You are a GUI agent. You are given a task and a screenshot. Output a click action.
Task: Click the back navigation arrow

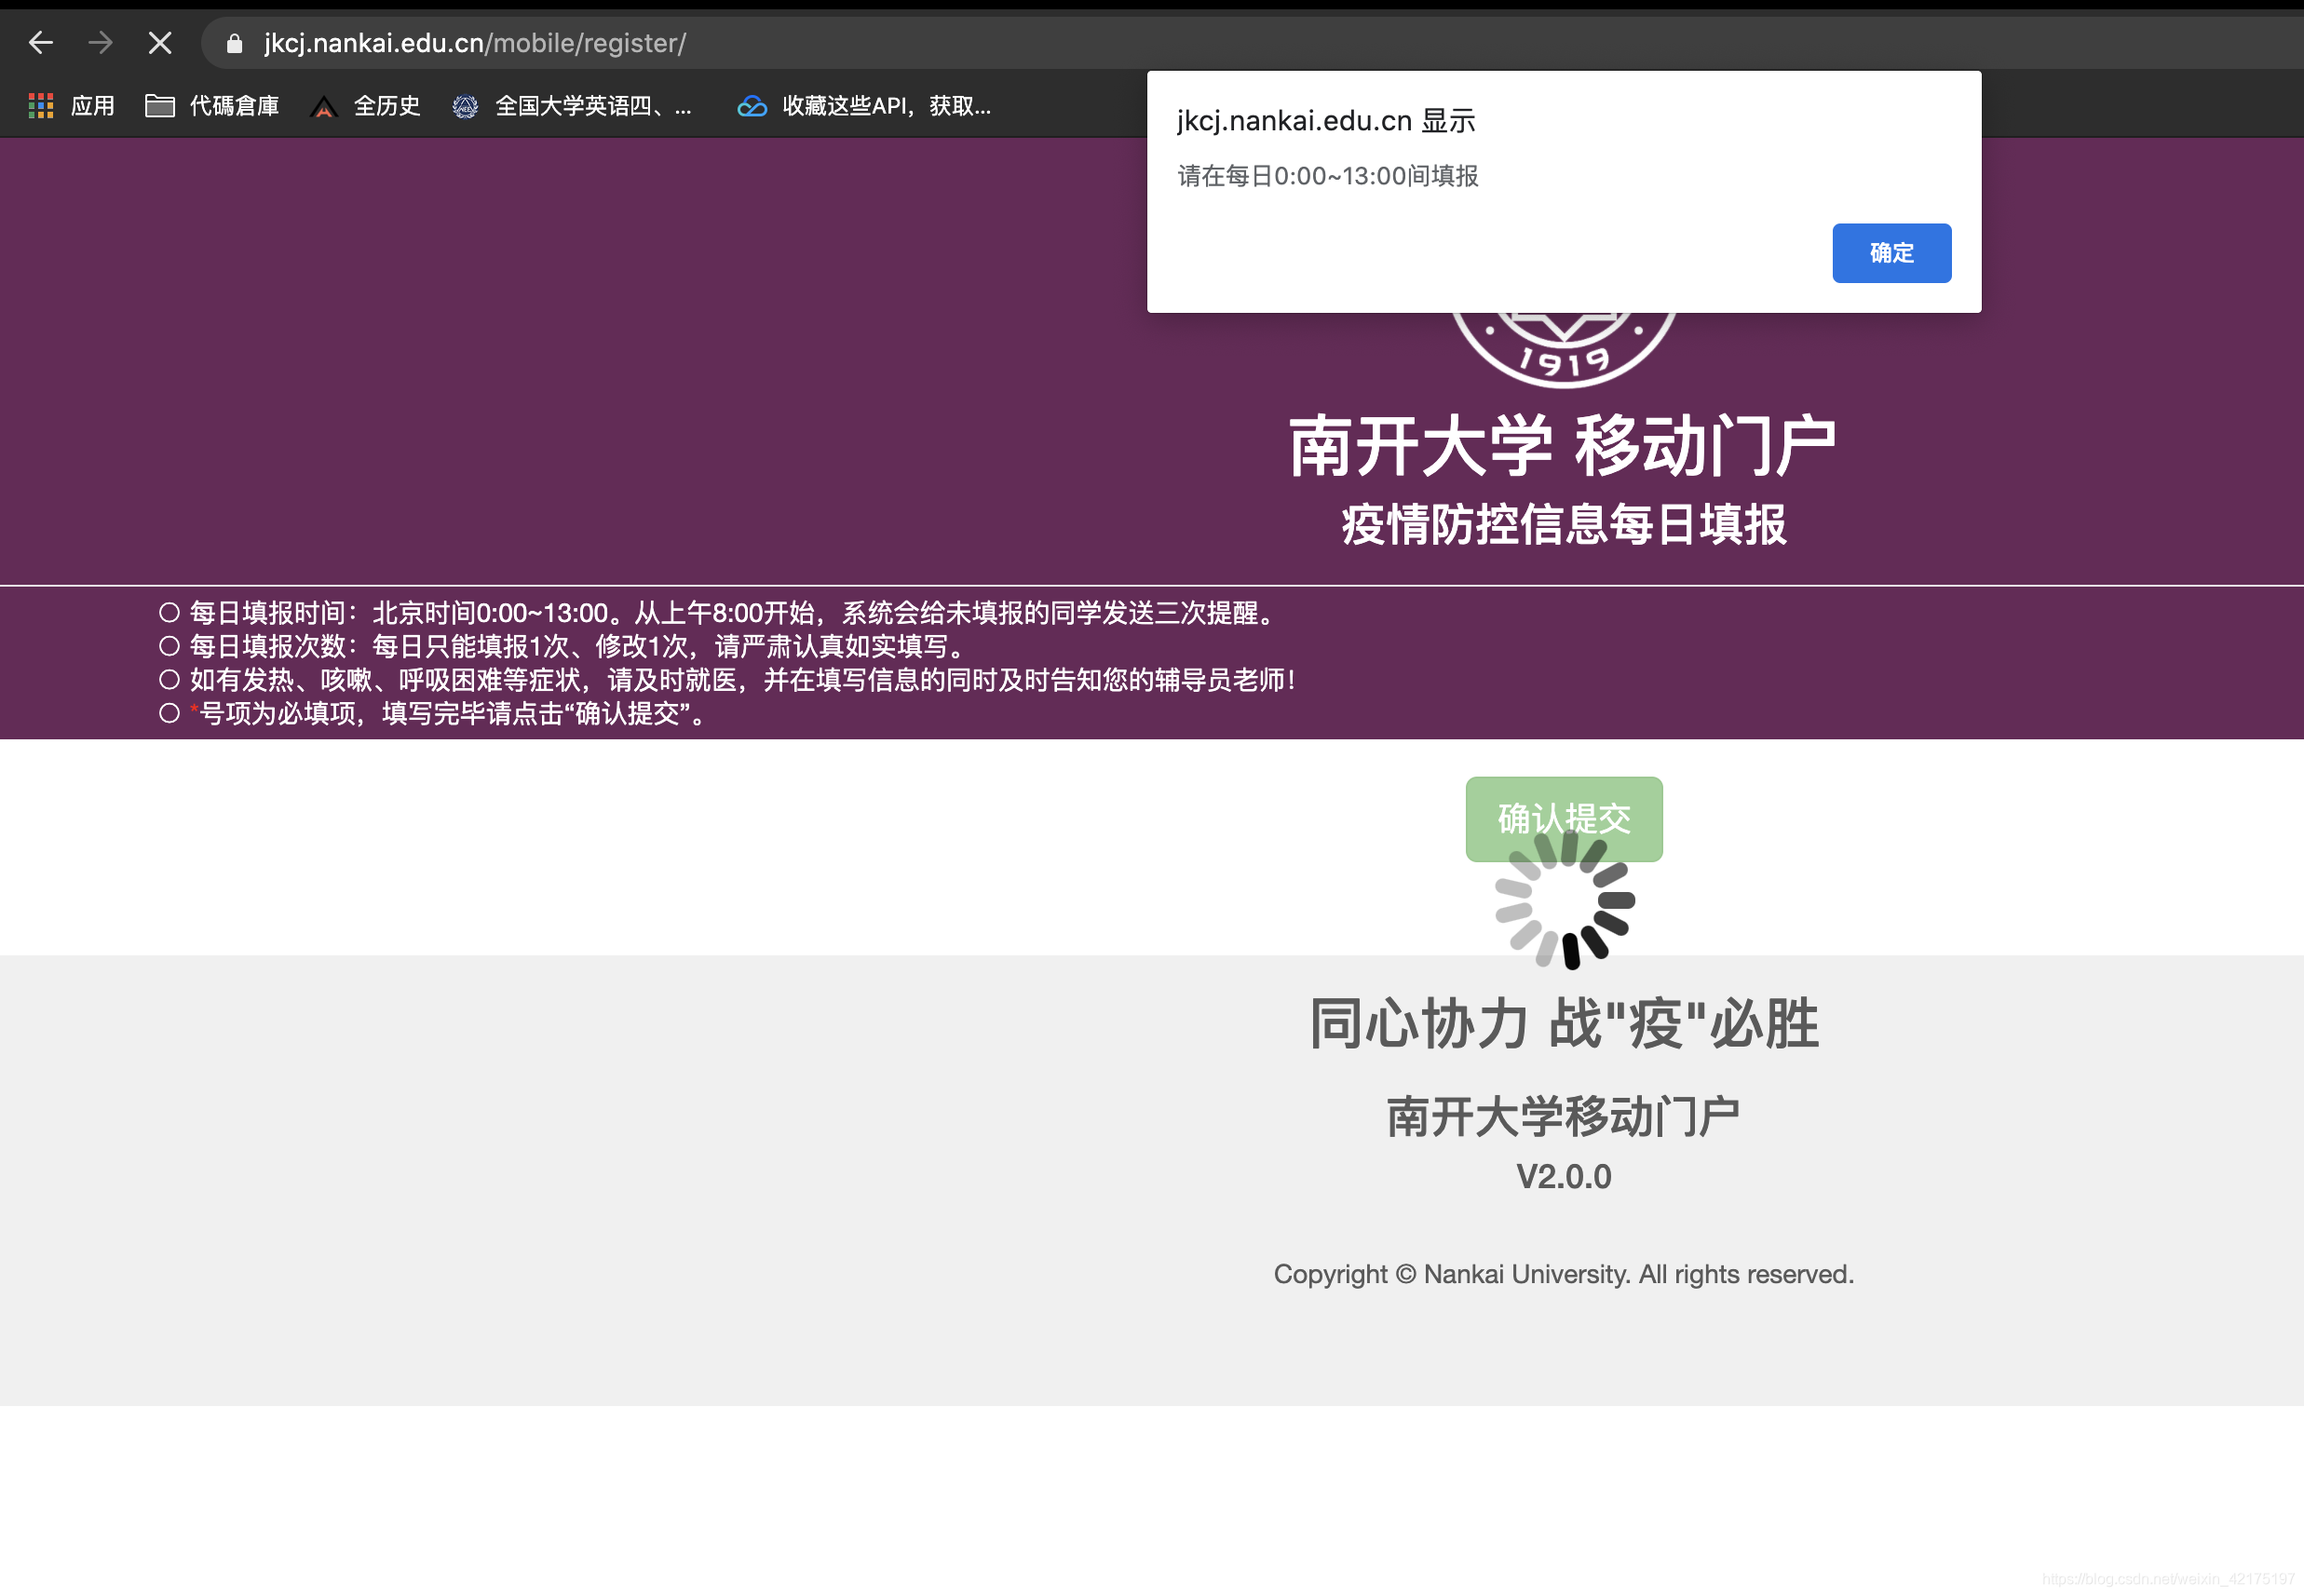(41, 42)
